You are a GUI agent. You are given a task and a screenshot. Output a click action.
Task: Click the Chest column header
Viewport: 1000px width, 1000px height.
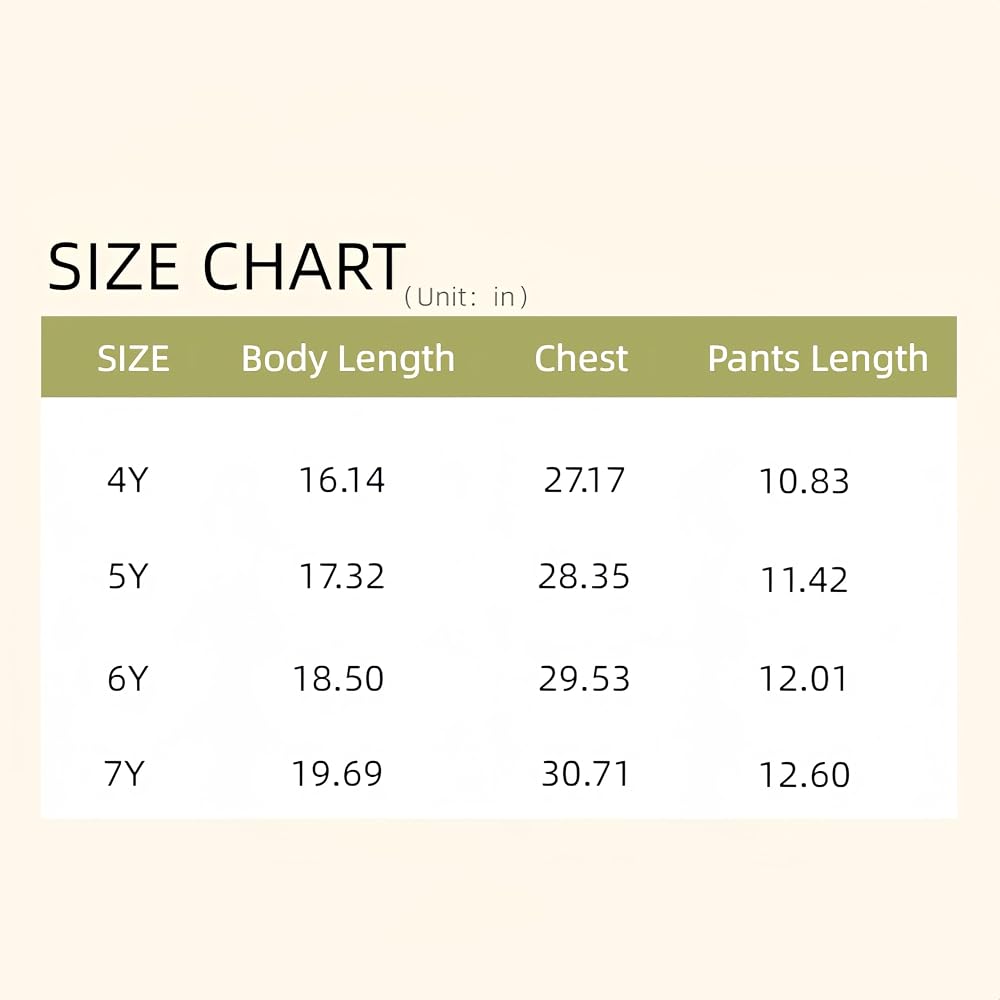[581, 358]
